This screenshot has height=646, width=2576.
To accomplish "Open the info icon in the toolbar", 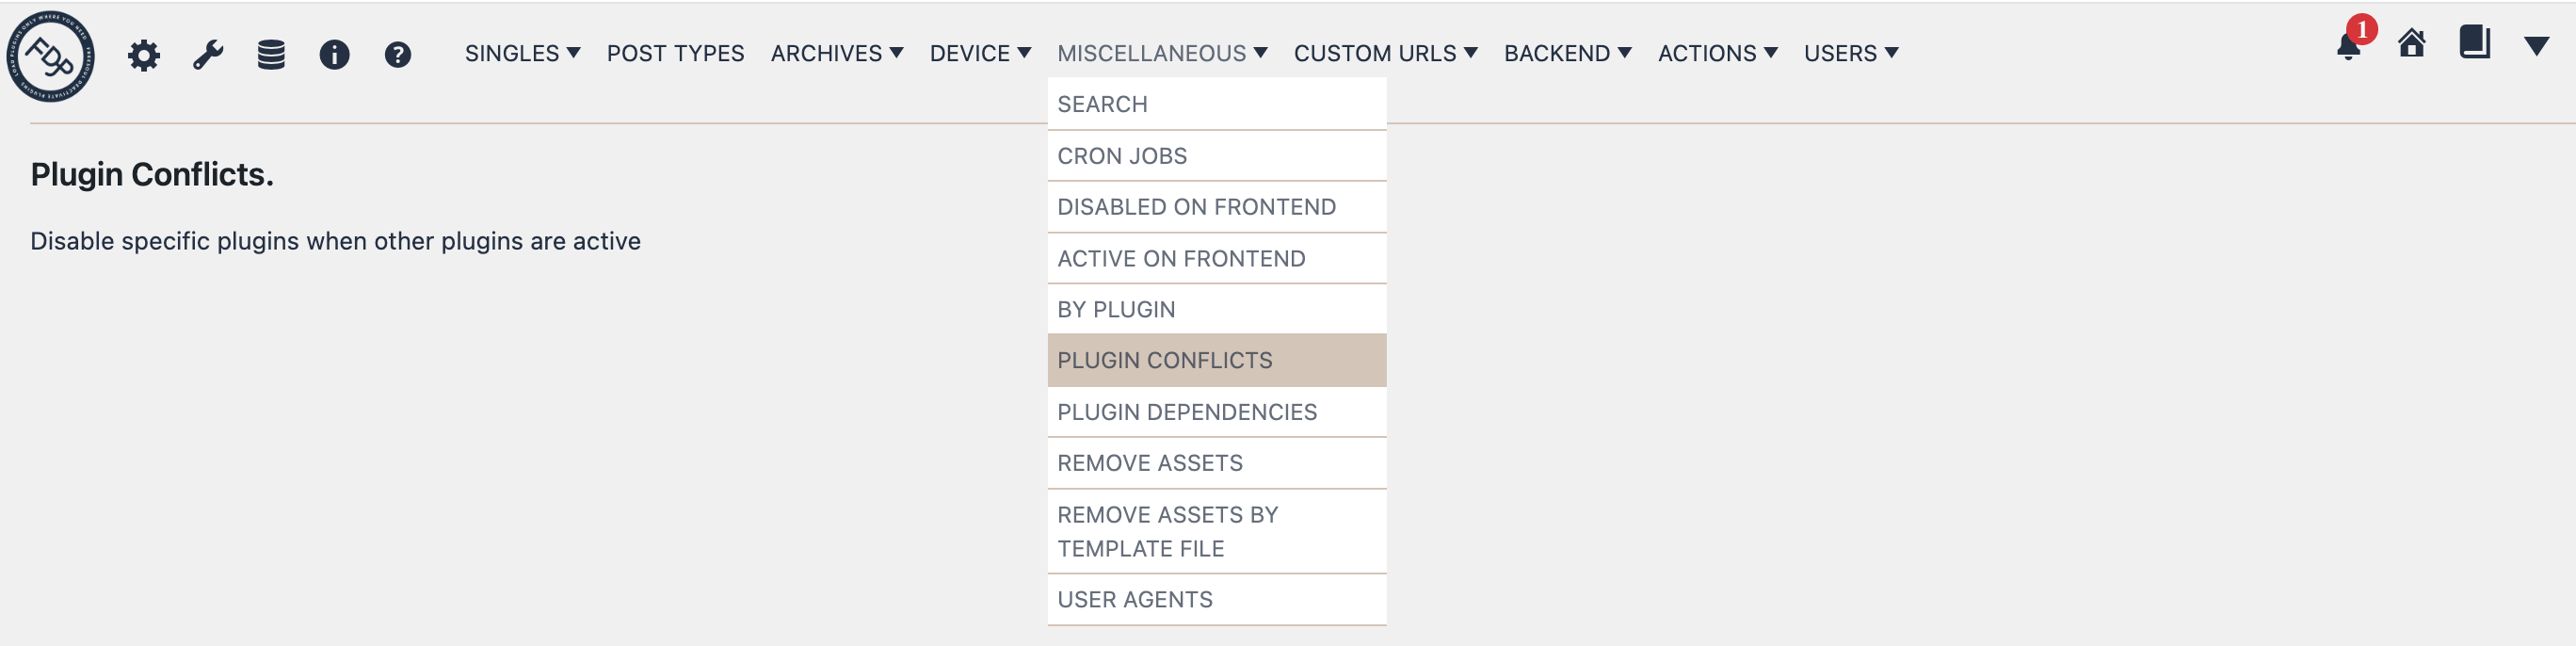I will 334,55.
